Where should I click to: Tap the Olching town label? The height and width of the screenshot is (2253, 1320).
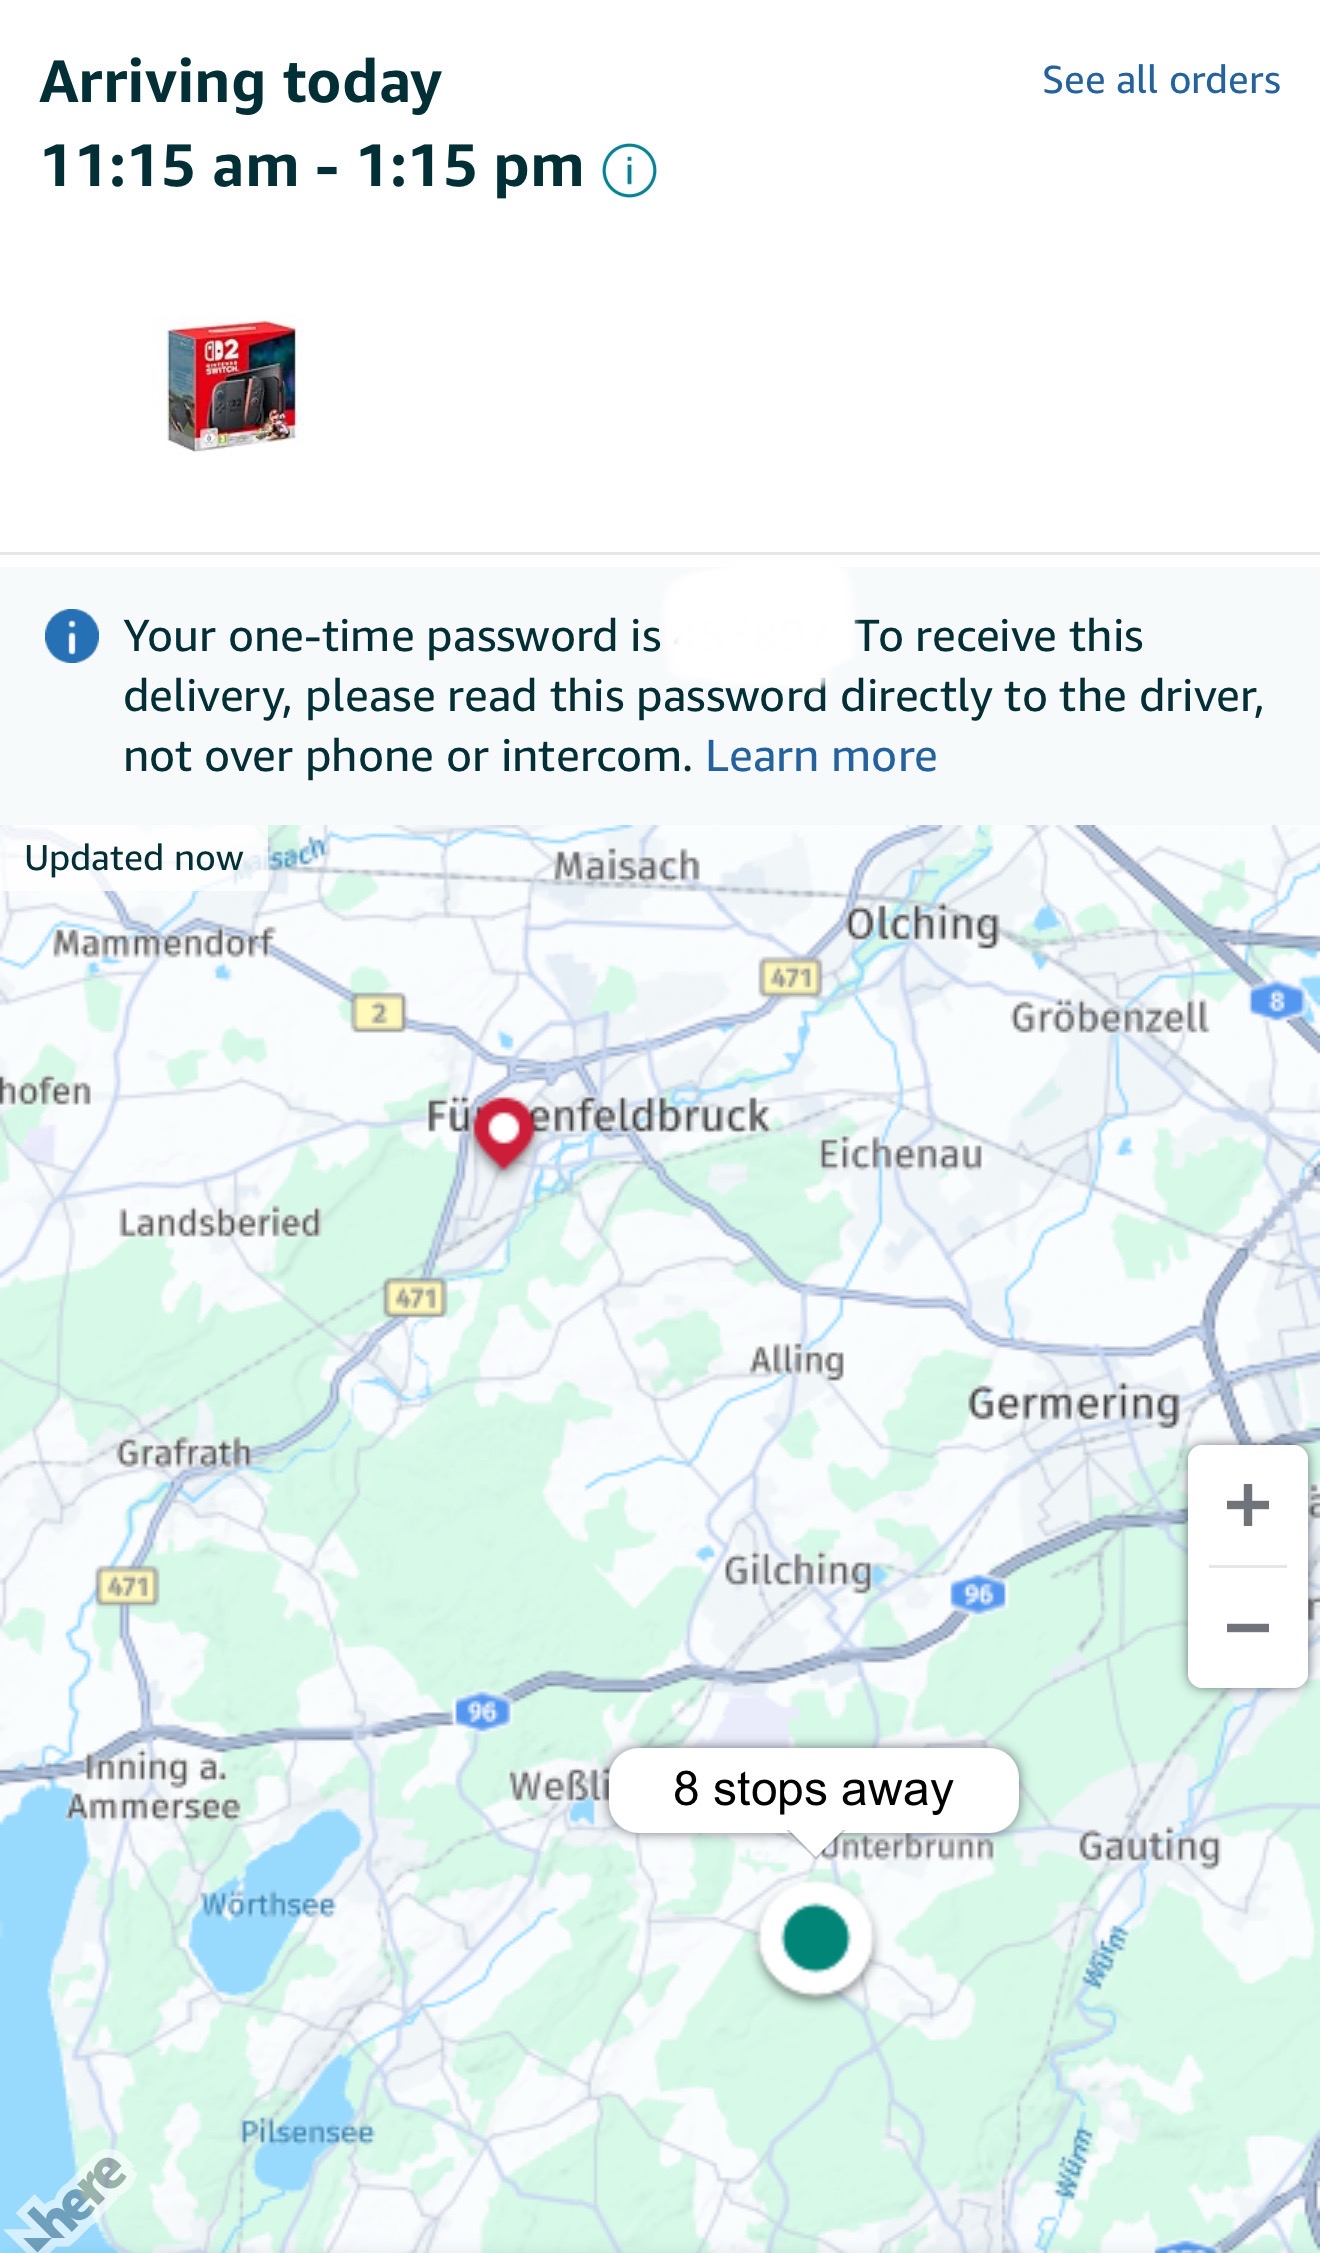(922, 924)
